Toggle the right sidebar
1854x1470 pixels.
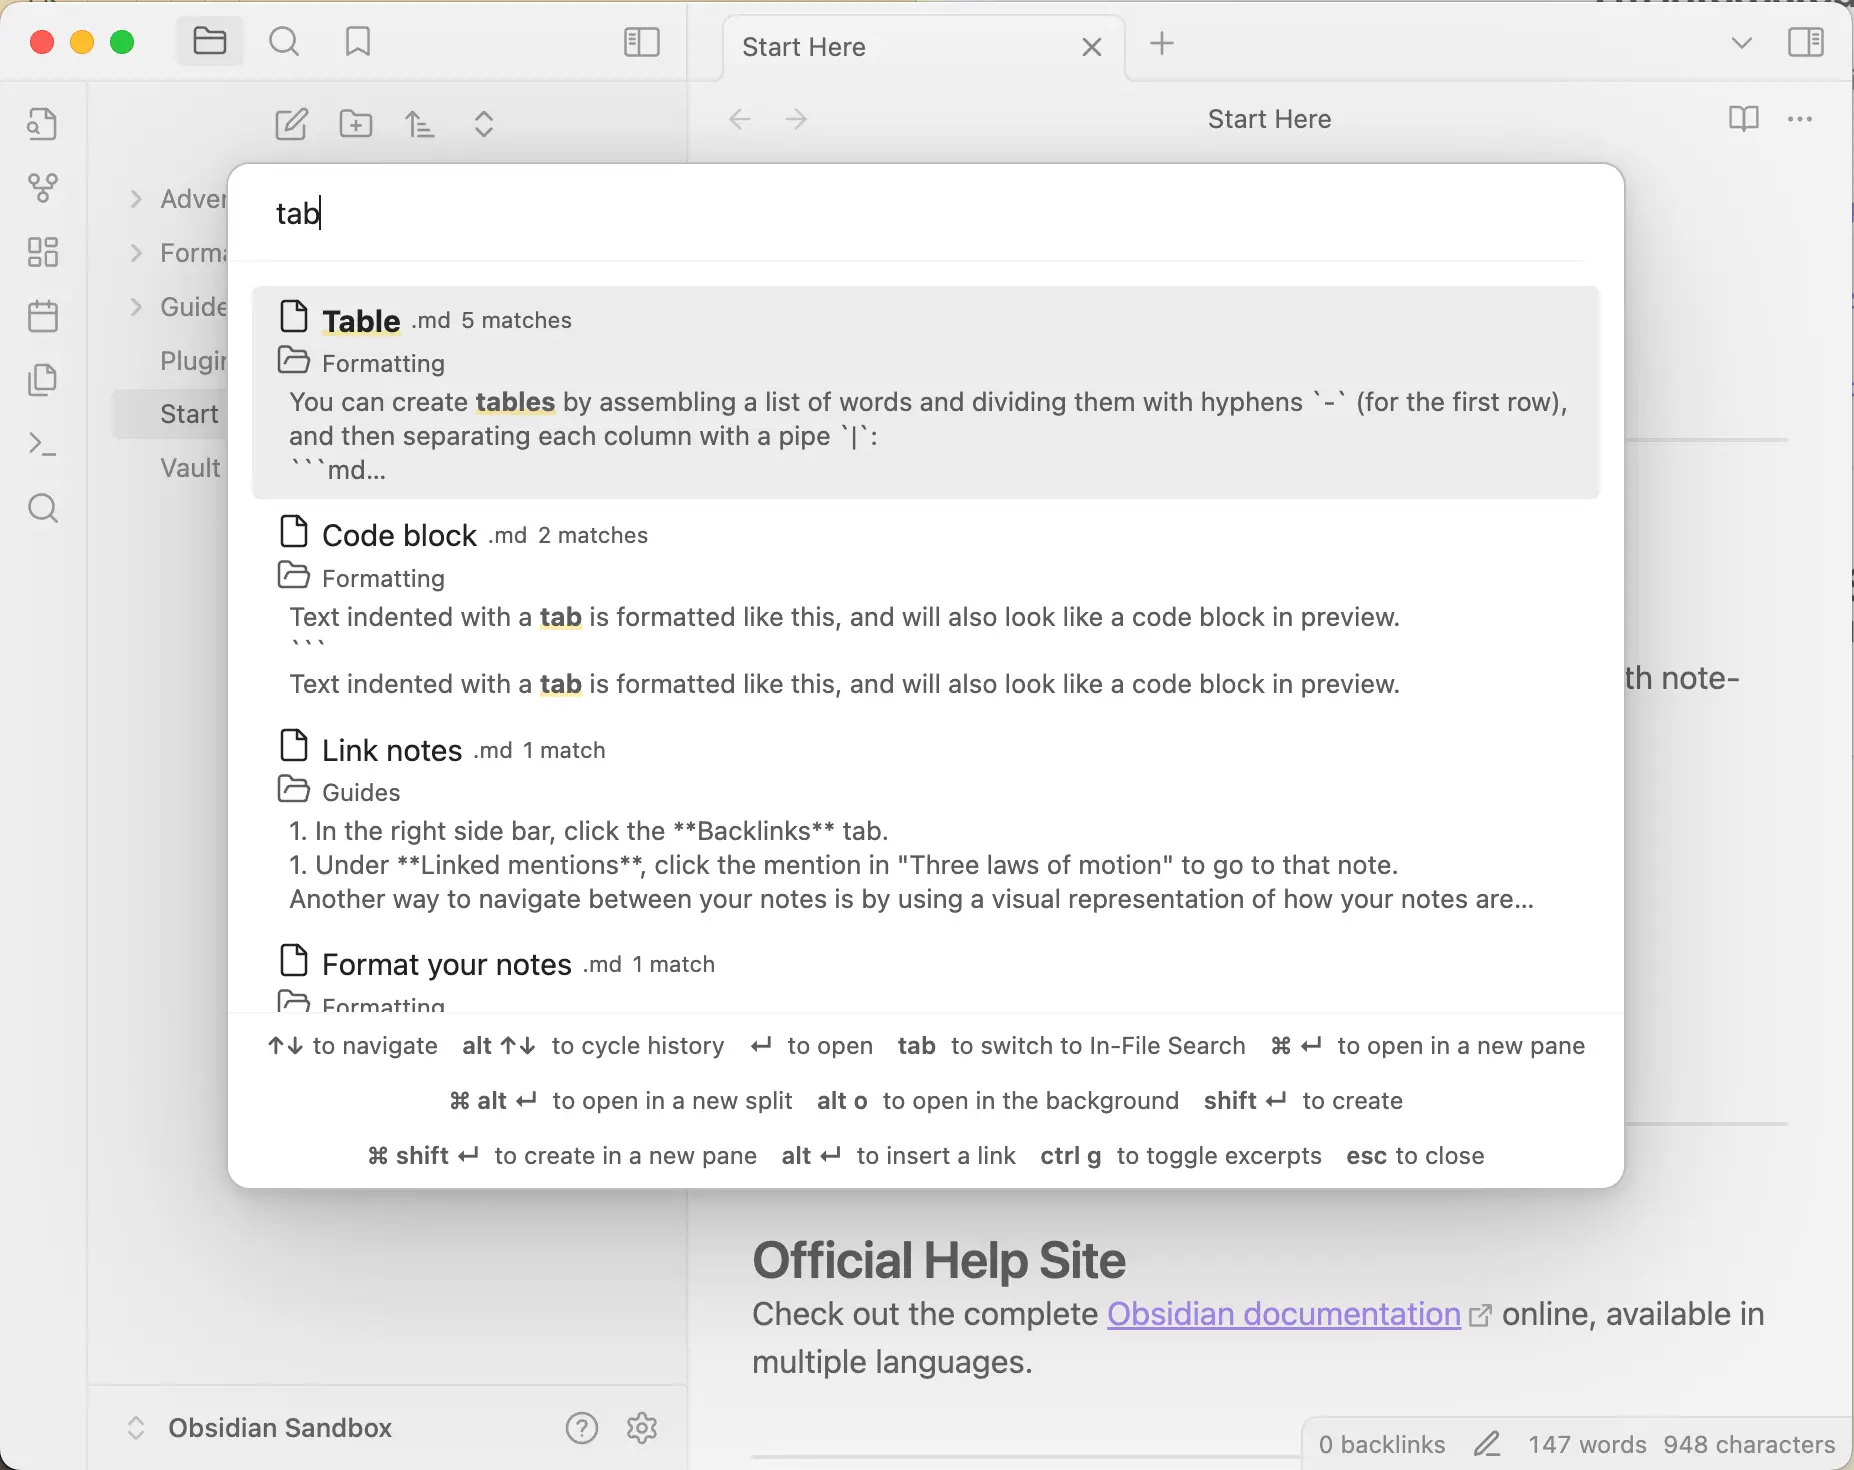point(1805,42)
